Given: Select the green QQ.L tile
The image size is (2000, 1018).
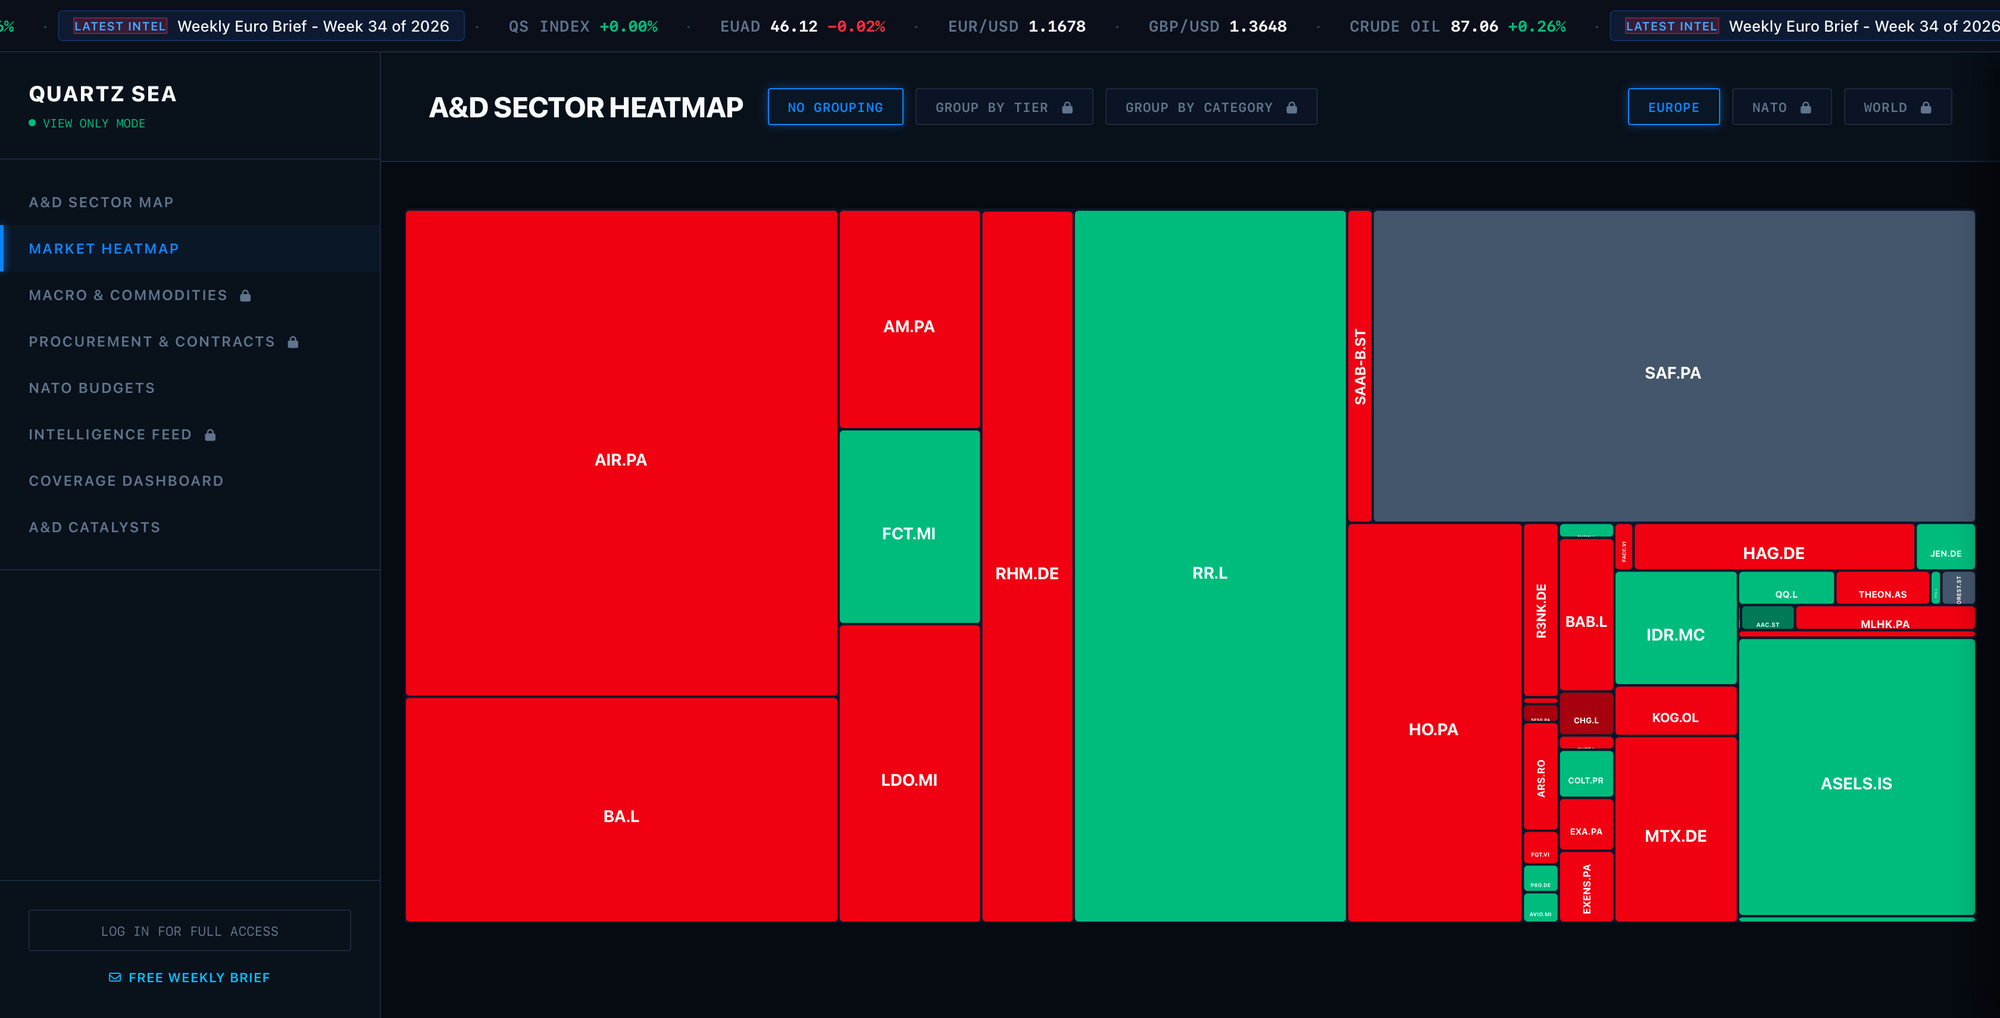Looking at the screenshot, I should [1787, 588].
